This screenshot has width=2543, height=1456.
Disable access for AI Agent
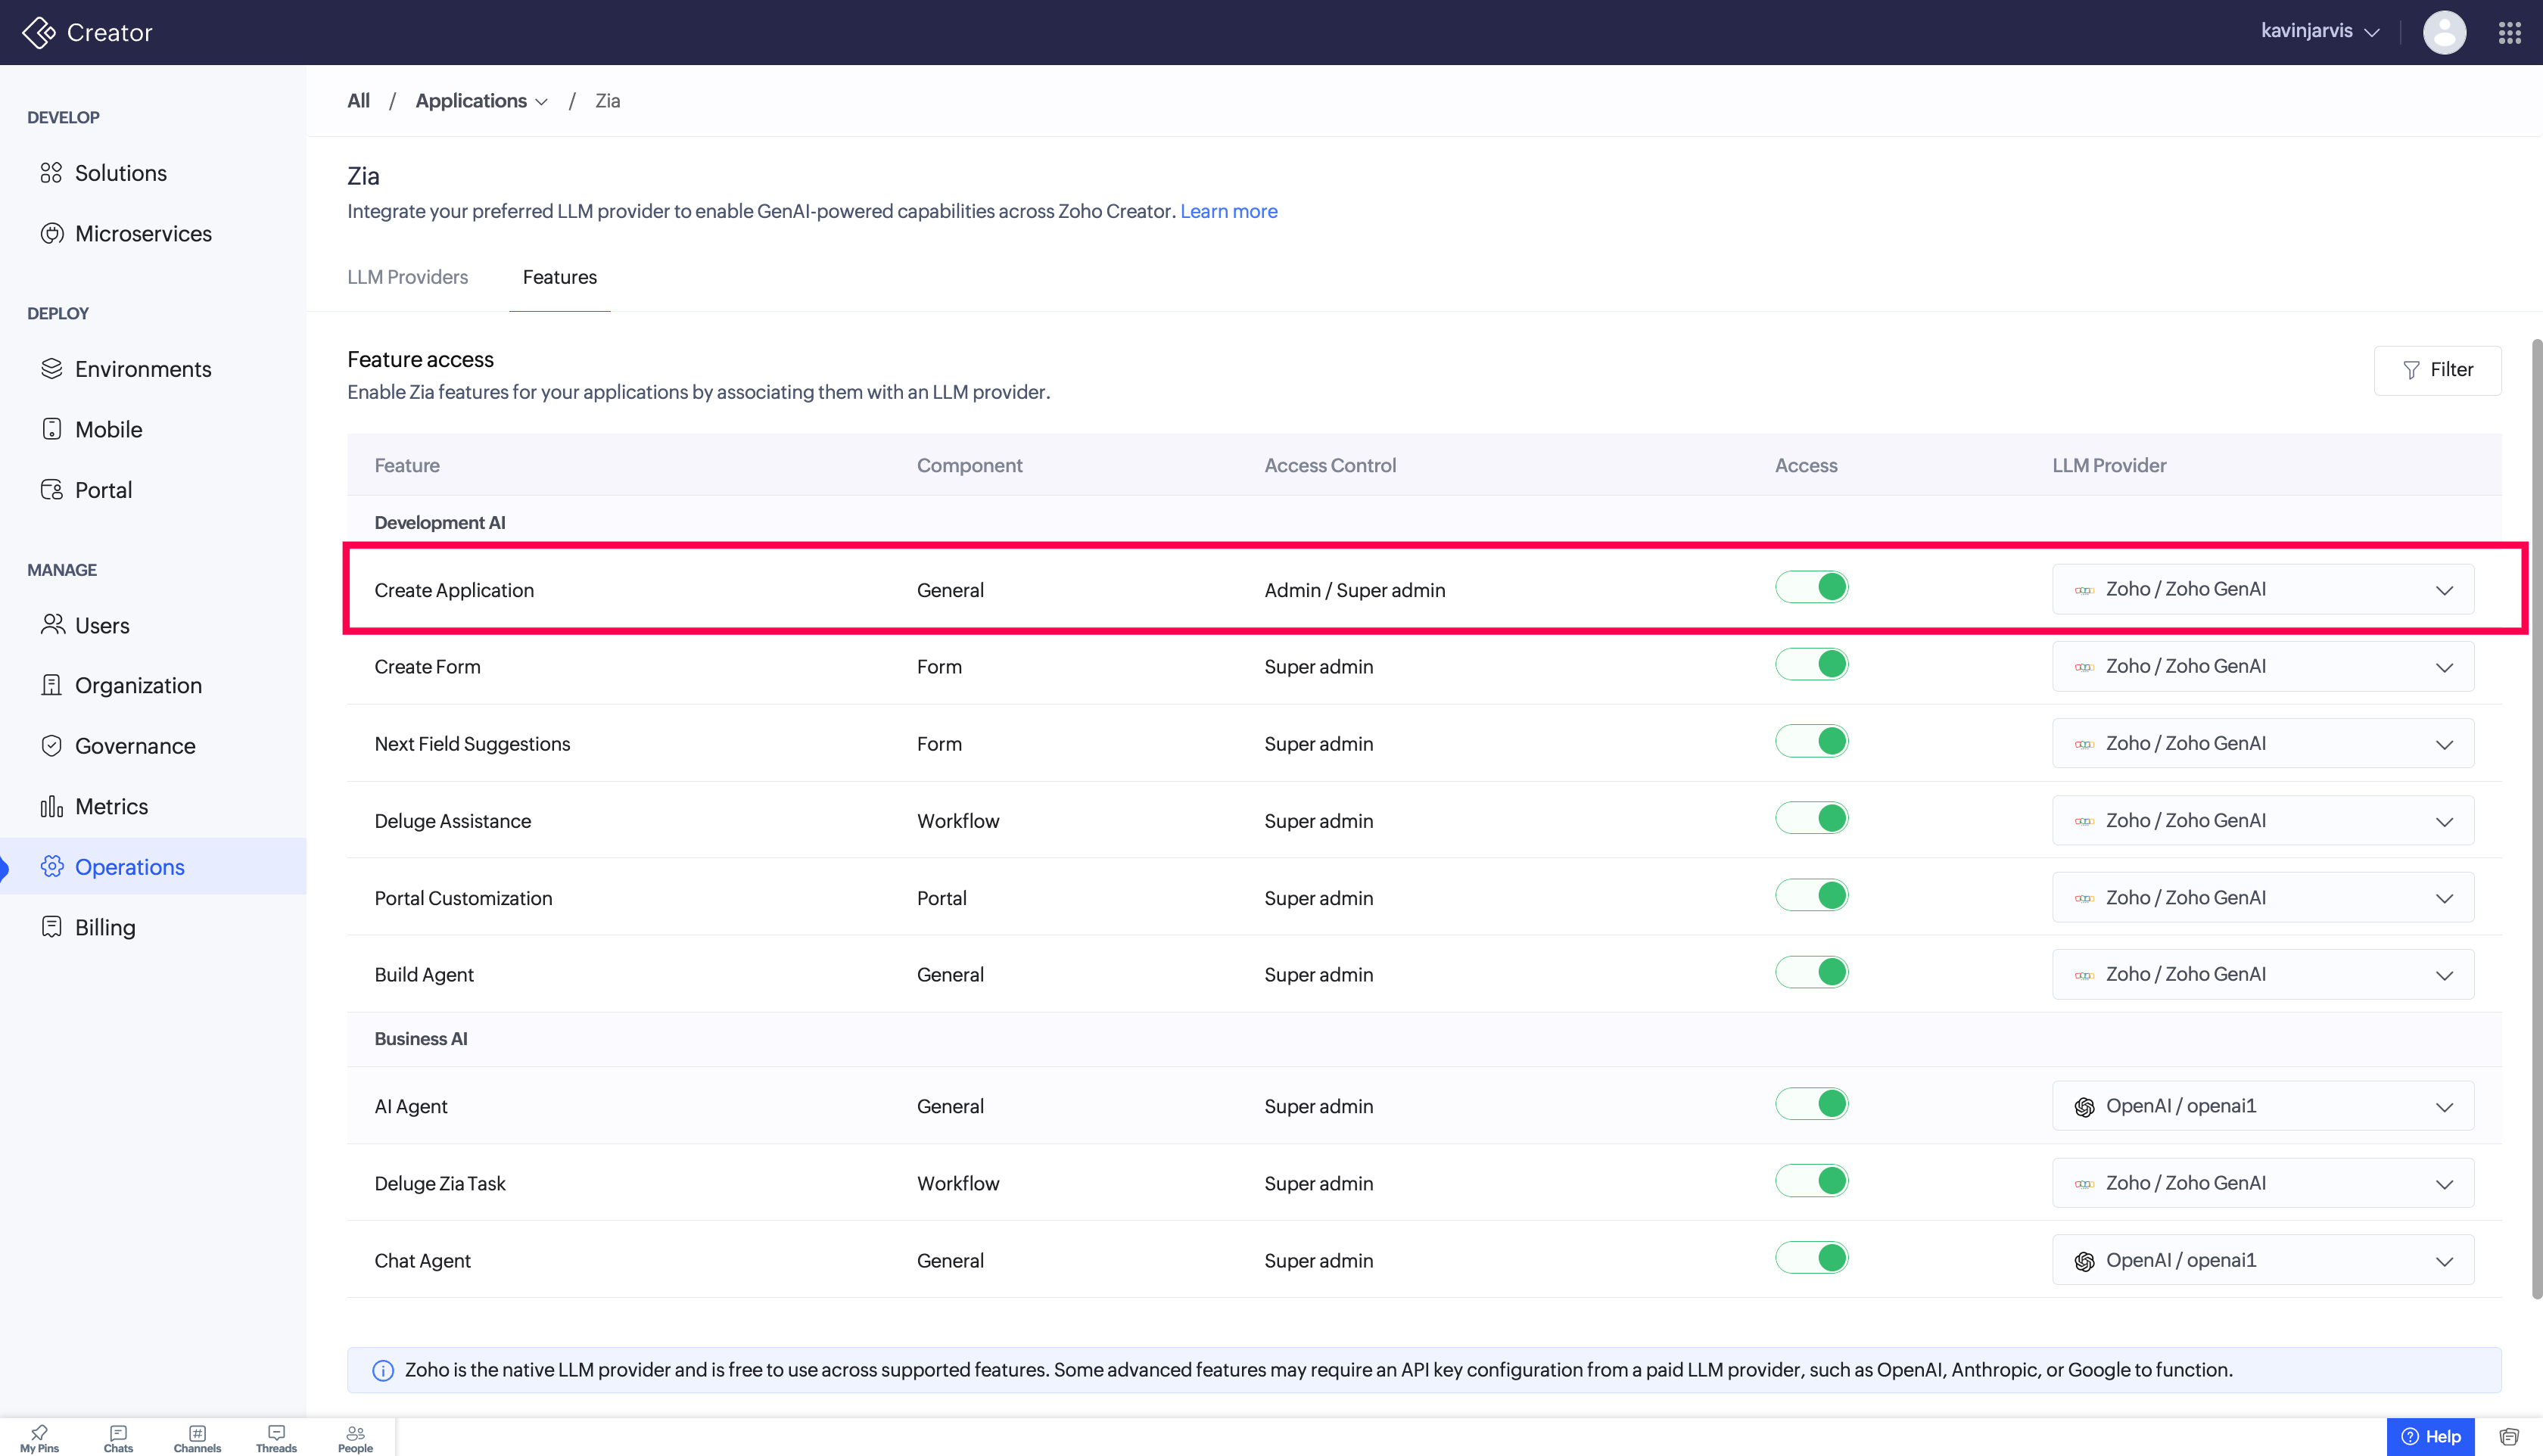point(1812,1104)
